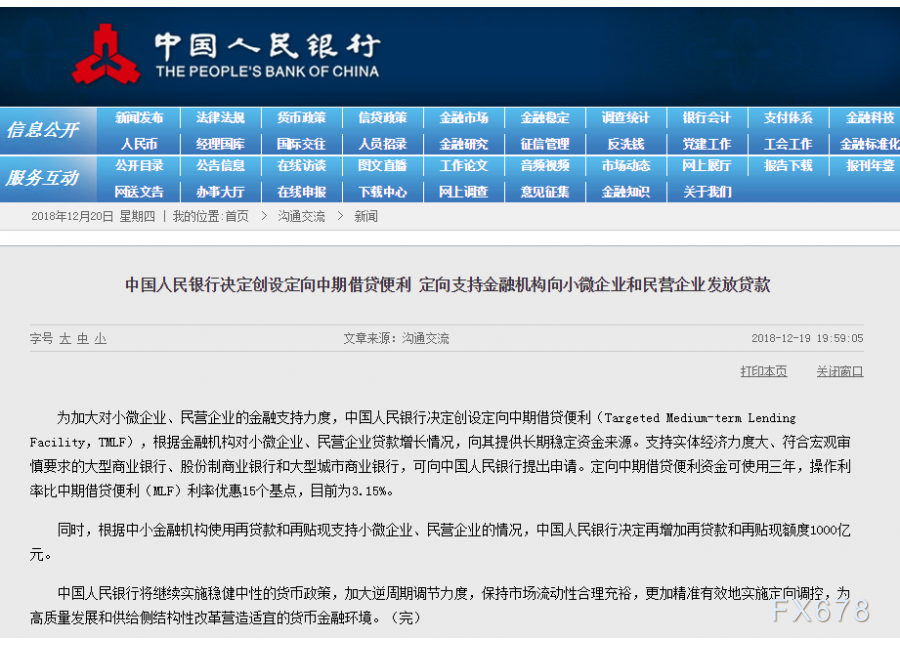This screenshot has height=646, width=900.
Task: Click 首页 in the breadcrumb
Action: (236, 216)
